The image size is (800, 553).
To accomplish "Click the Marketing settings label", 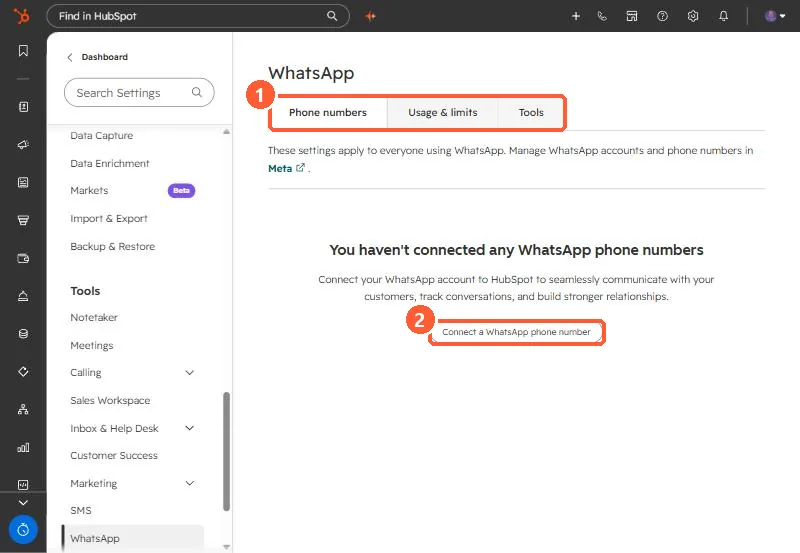I will tap(93, 483).
